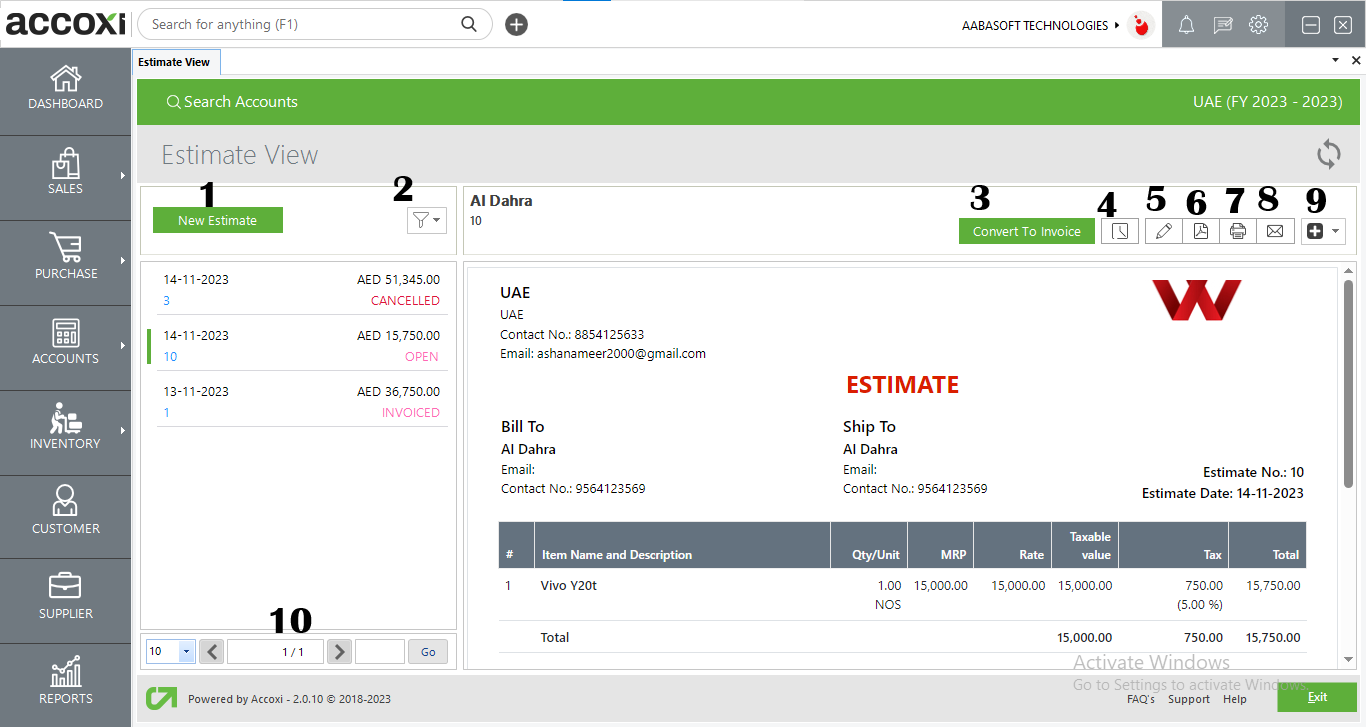The image size is (1366, 727).
Task: Change the page size 10 dropdown
Action: click(x=170, y=651)
